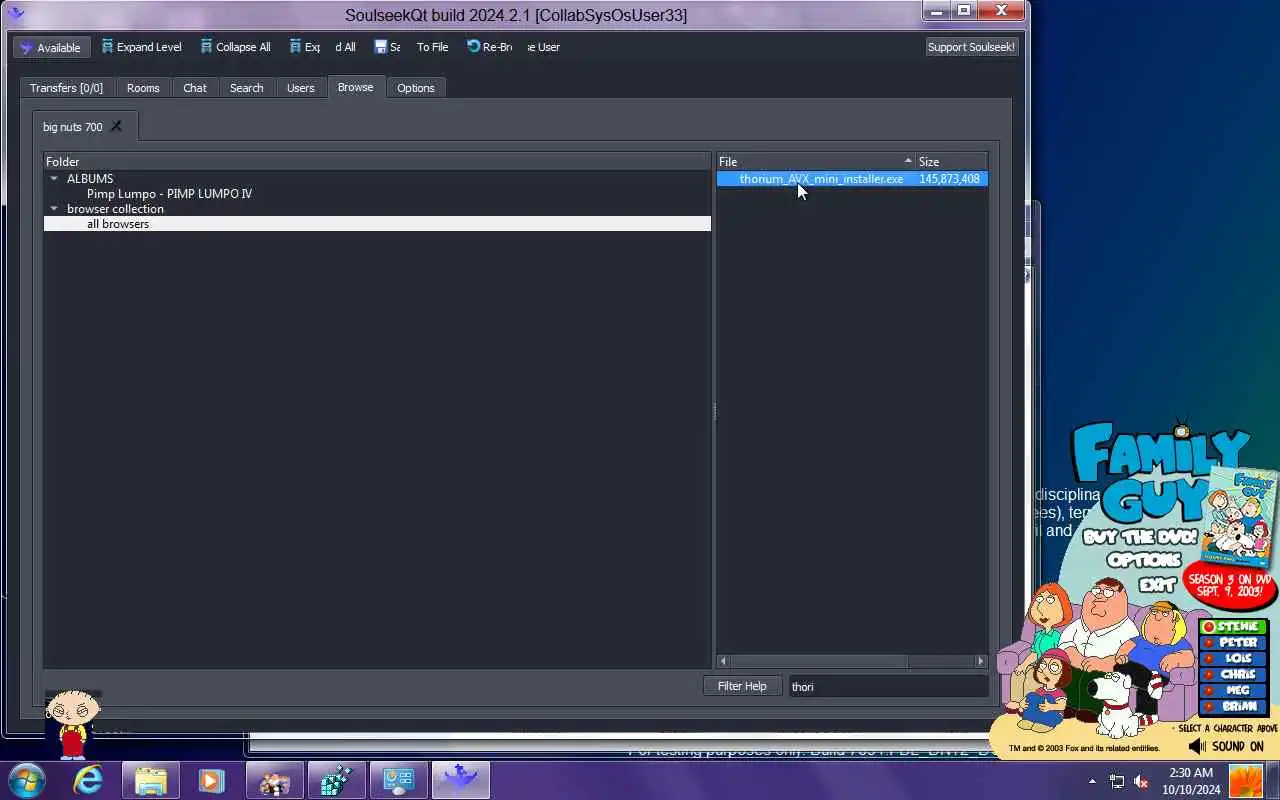Click the Save To File disk icon
This screenshot has height=800, width=1280.
point(381,47)
